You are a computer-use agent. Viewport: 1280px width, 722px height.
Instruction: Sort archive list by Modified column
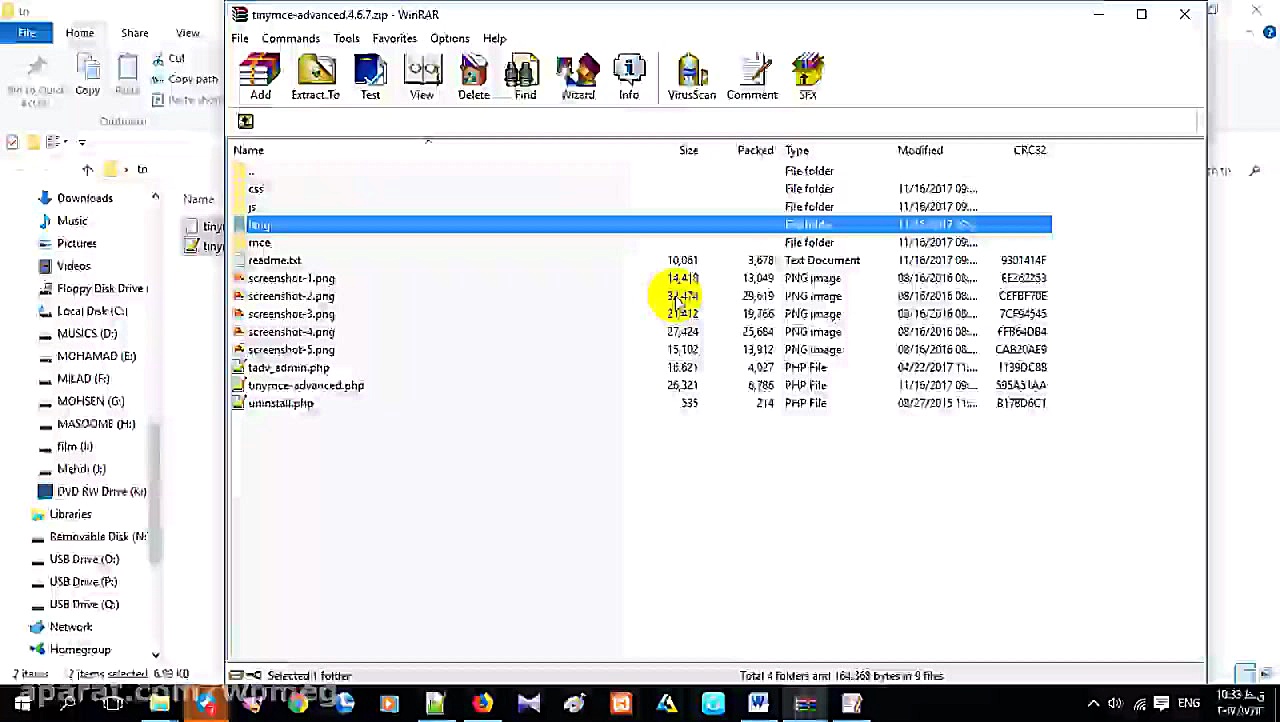(920, 150)
